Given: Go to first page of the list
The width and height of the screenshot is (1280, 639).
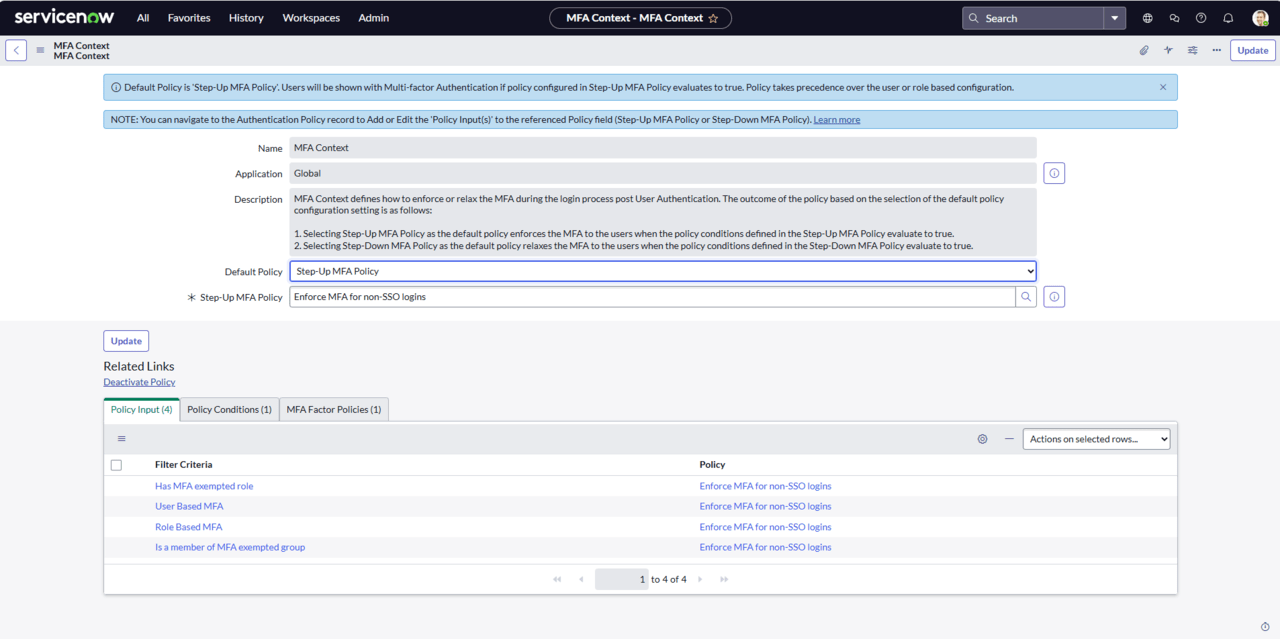Looking at the screenshot, I should coord(557,579).
